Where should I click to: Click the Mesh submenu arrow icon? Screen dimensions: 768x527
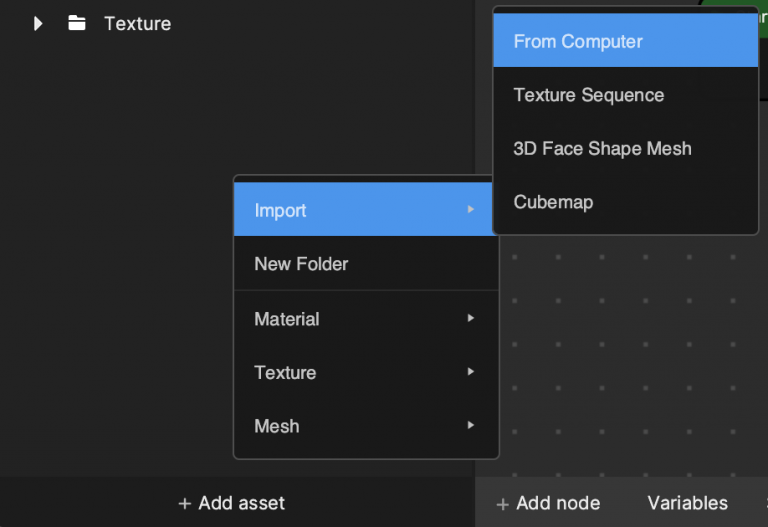point(471,425)
